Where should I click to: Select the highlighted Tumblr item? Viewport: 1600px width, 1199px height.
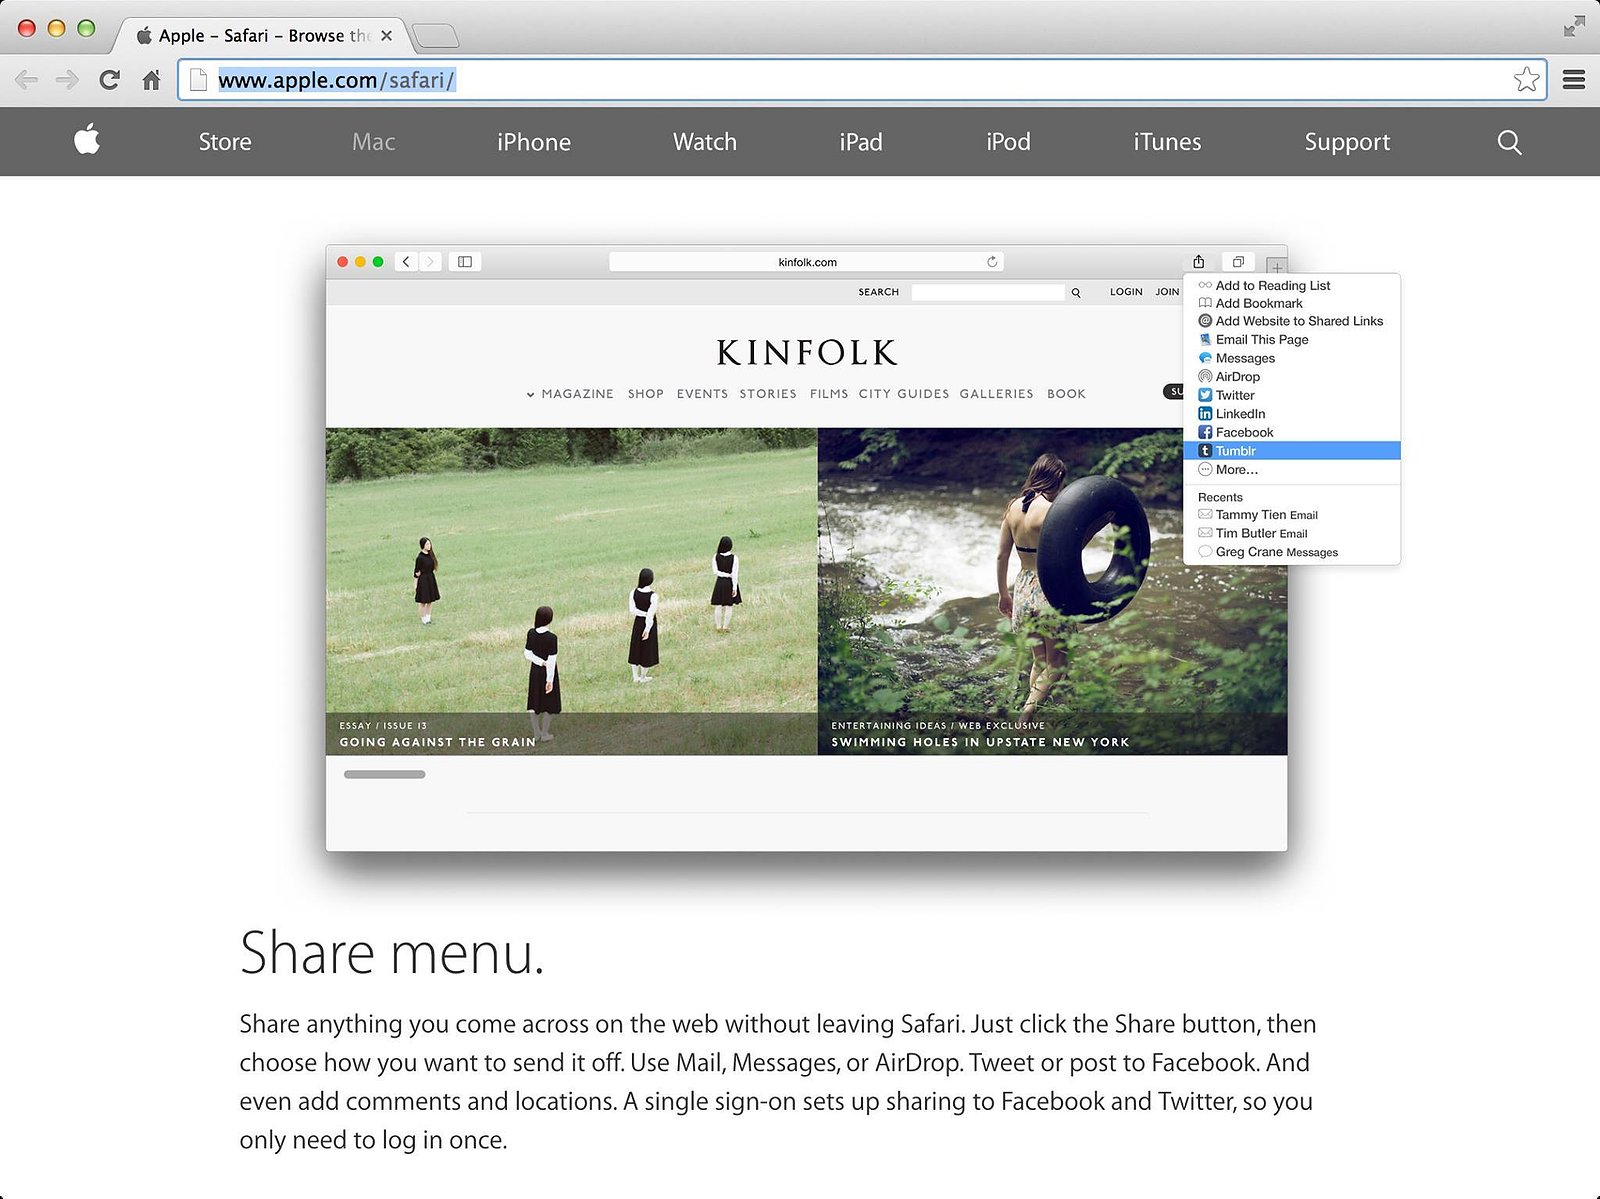1291,451
